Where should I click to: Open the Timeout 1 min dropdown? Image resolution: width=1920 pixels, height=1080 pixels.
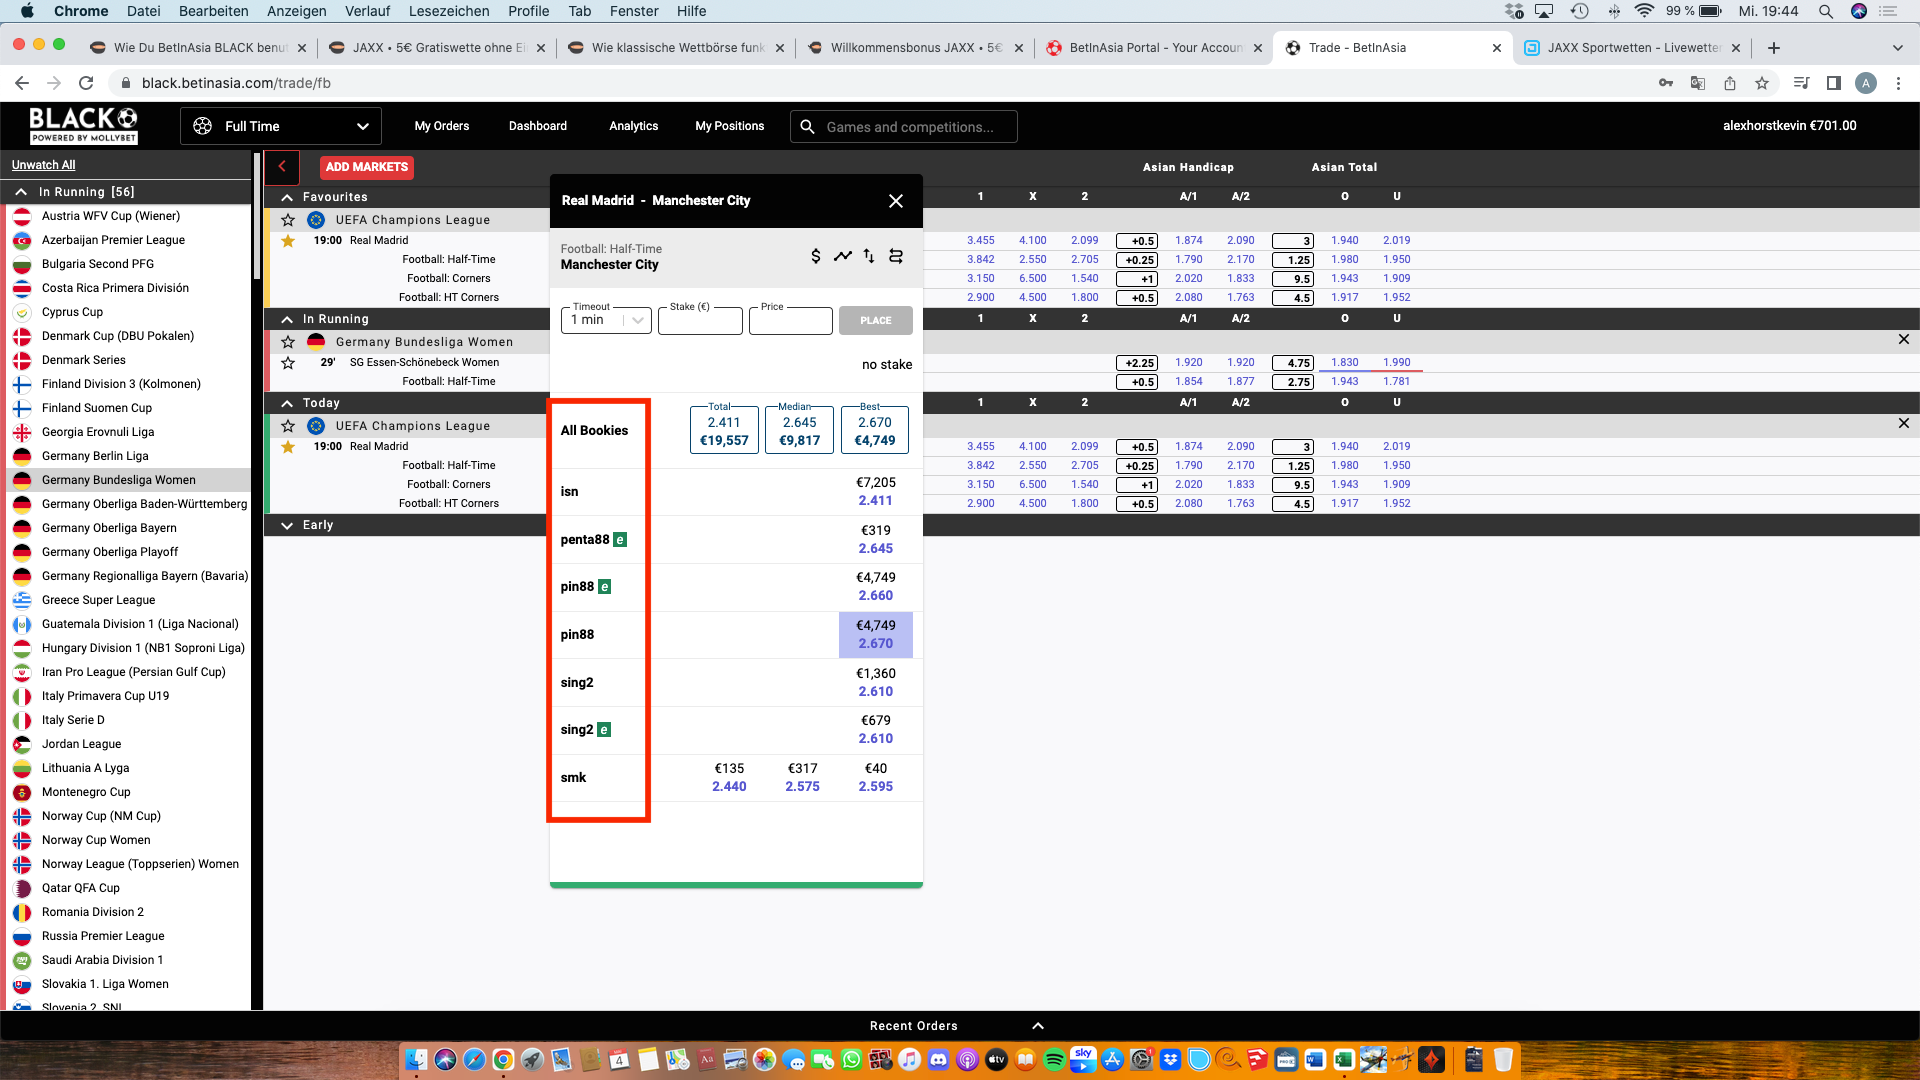click(606, 320)
